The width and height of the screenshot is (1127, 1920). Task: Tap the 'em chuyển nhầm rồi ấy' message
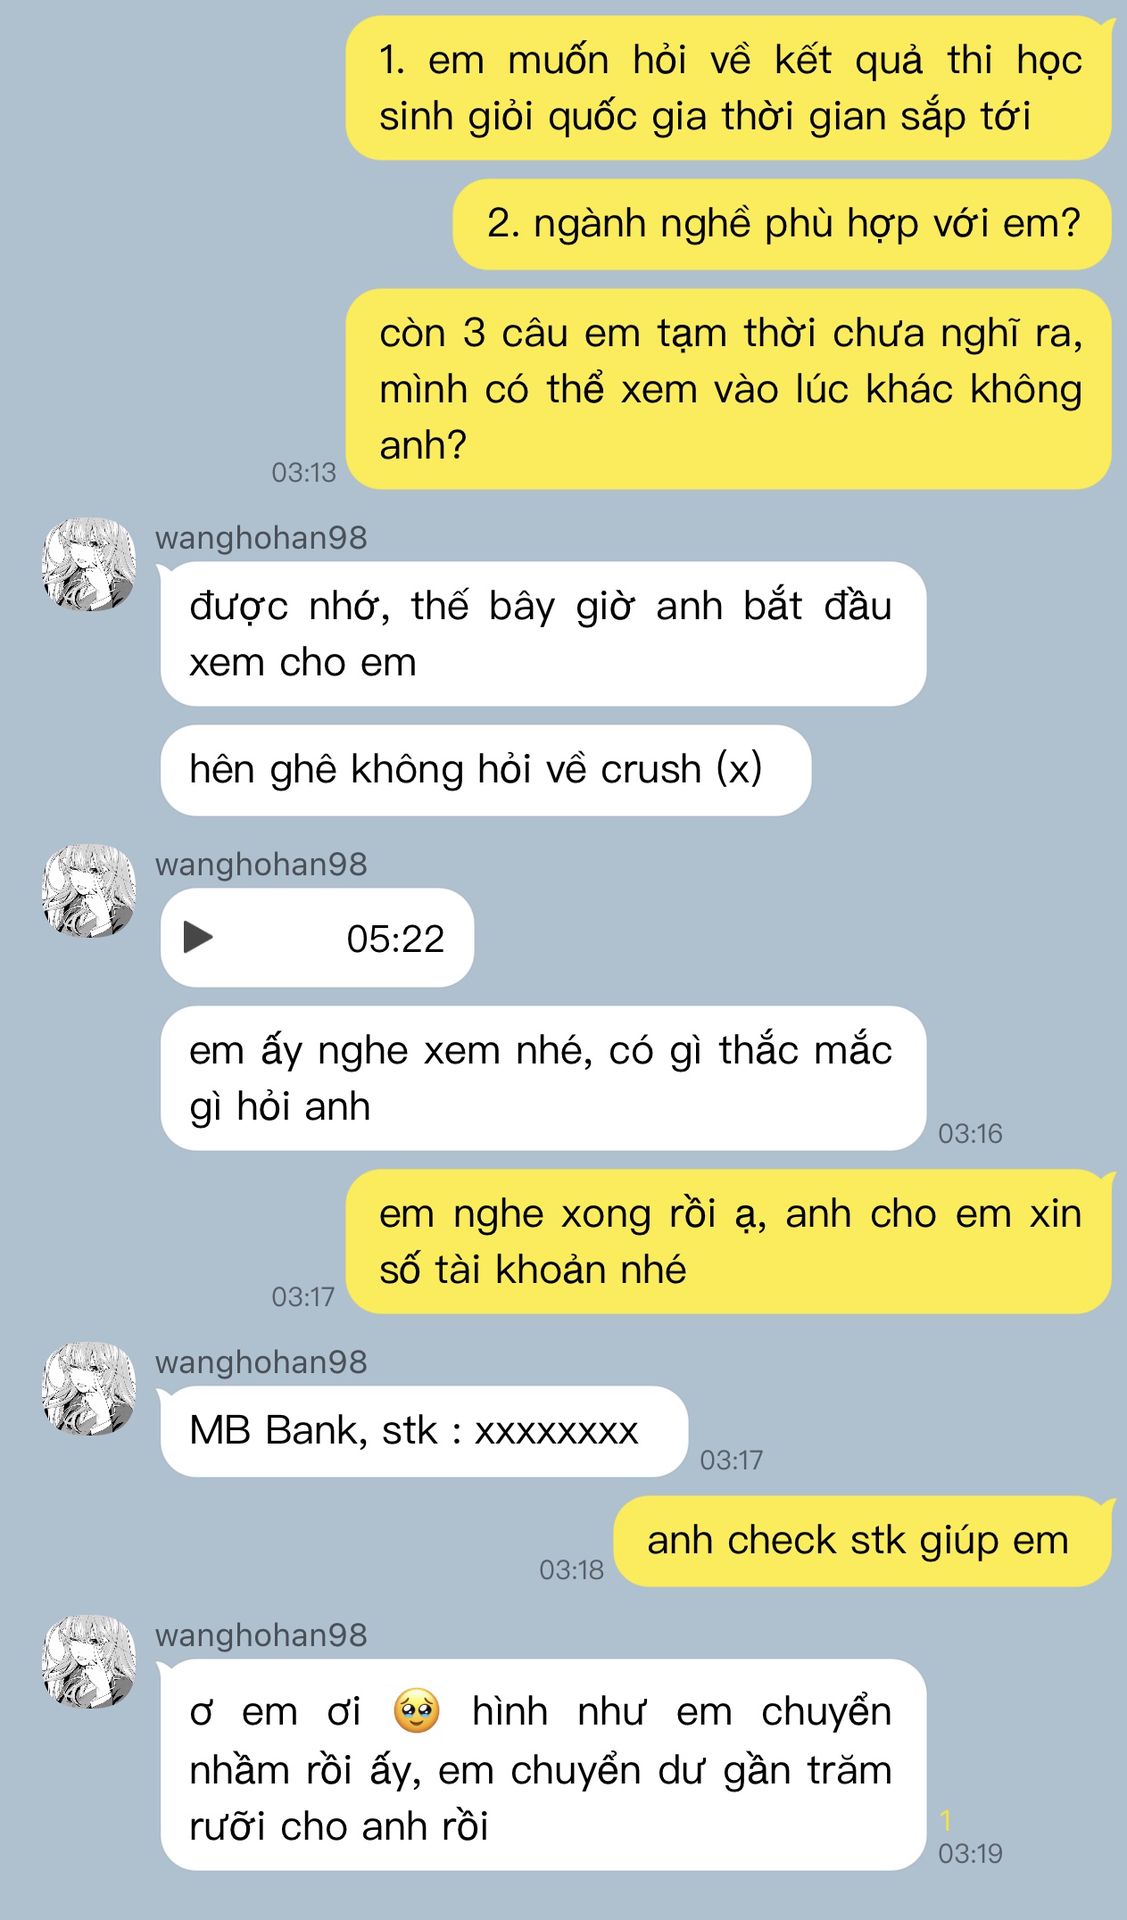pyautogui.click(x=543, y=1765)
